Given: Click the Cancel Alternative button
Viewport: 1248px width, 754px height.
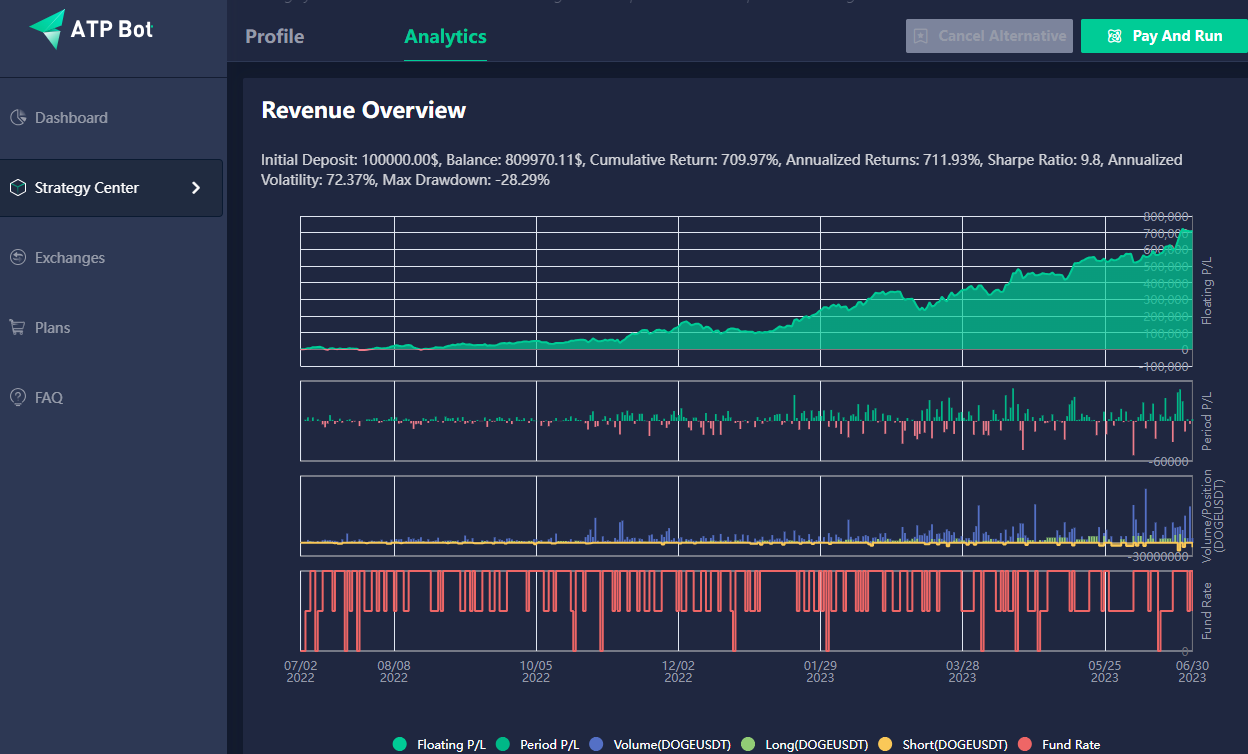Looking at the screenshot, I should 989,36.
